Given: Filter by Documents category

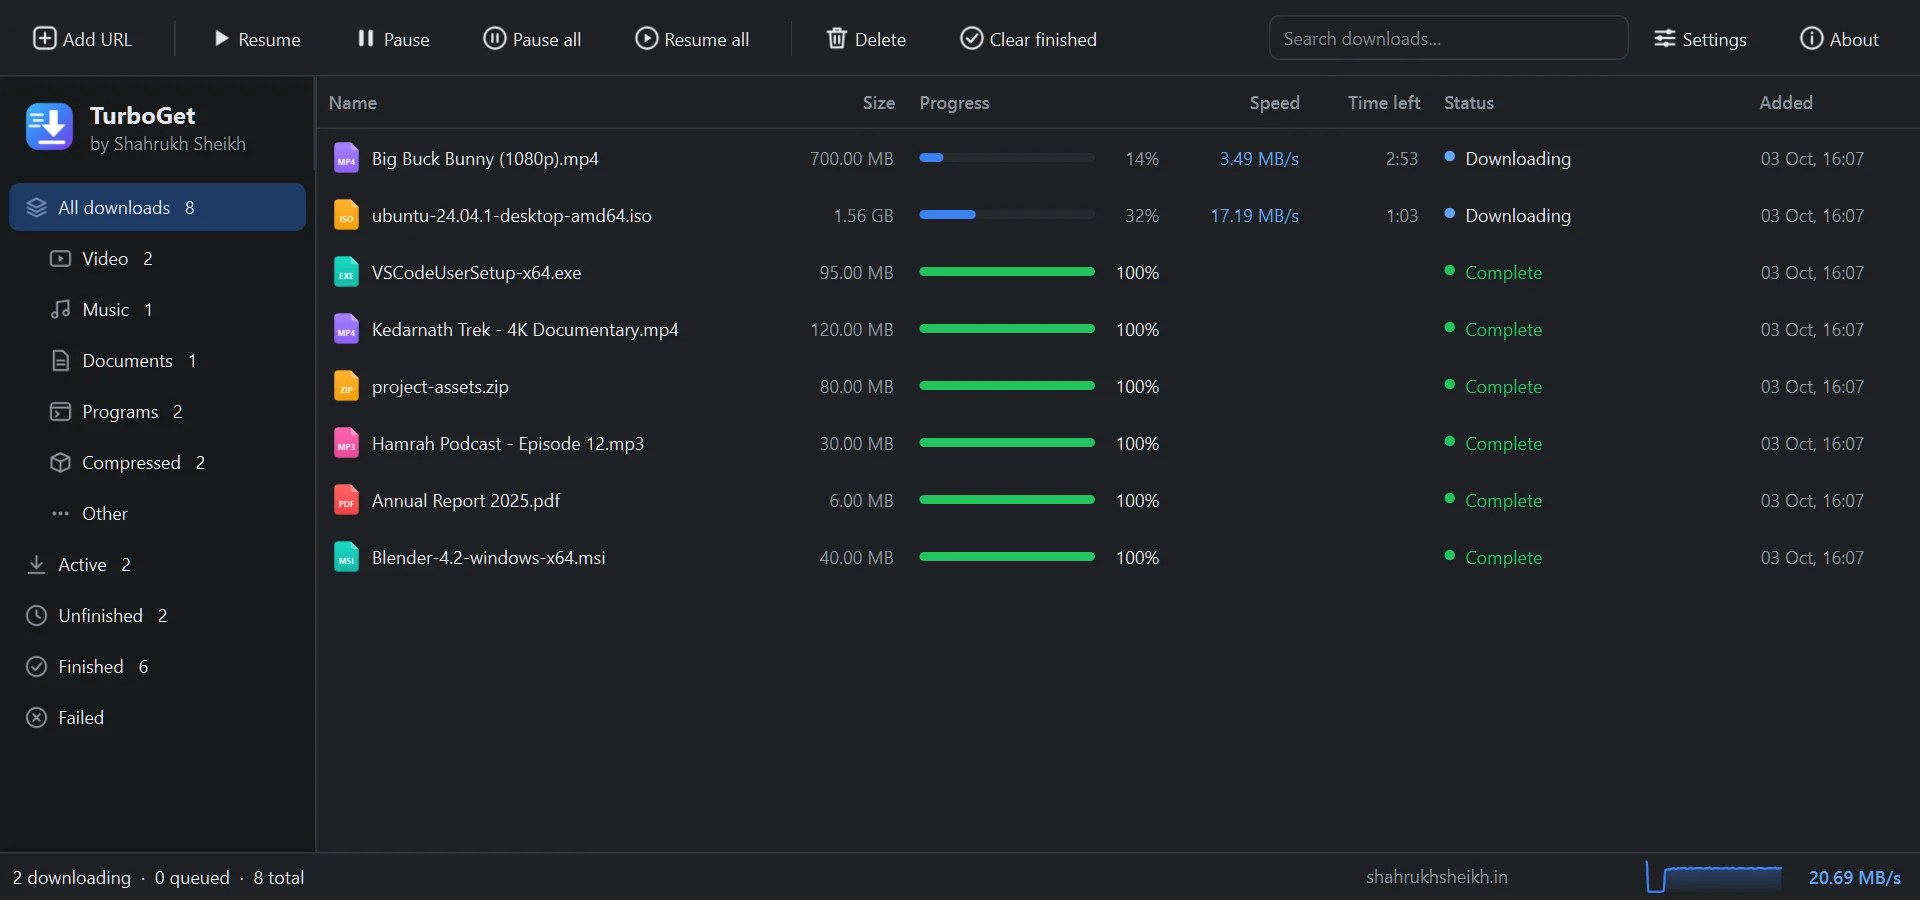Looking at the screenshot, I should click(x=158, y=360).
